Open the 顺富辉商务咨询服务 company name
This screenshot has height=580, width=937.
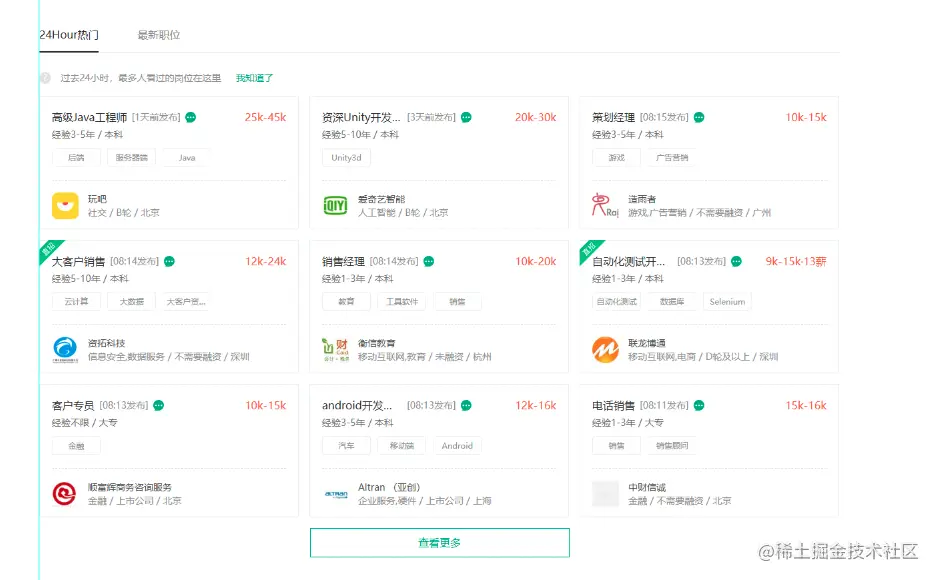[x=130, y=487]
